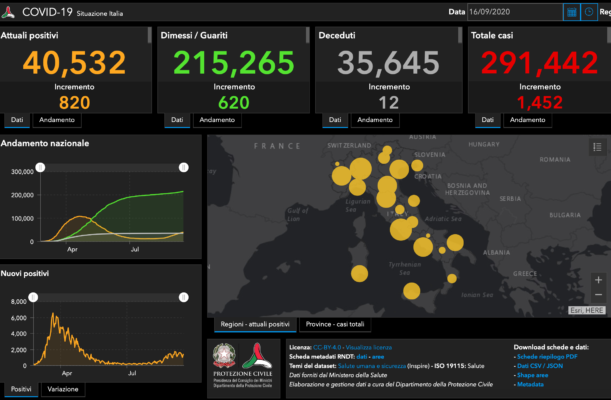Screen dimensions: 611x400
Task: Open the Shape aree link
Action: click(x=532, y=375)
